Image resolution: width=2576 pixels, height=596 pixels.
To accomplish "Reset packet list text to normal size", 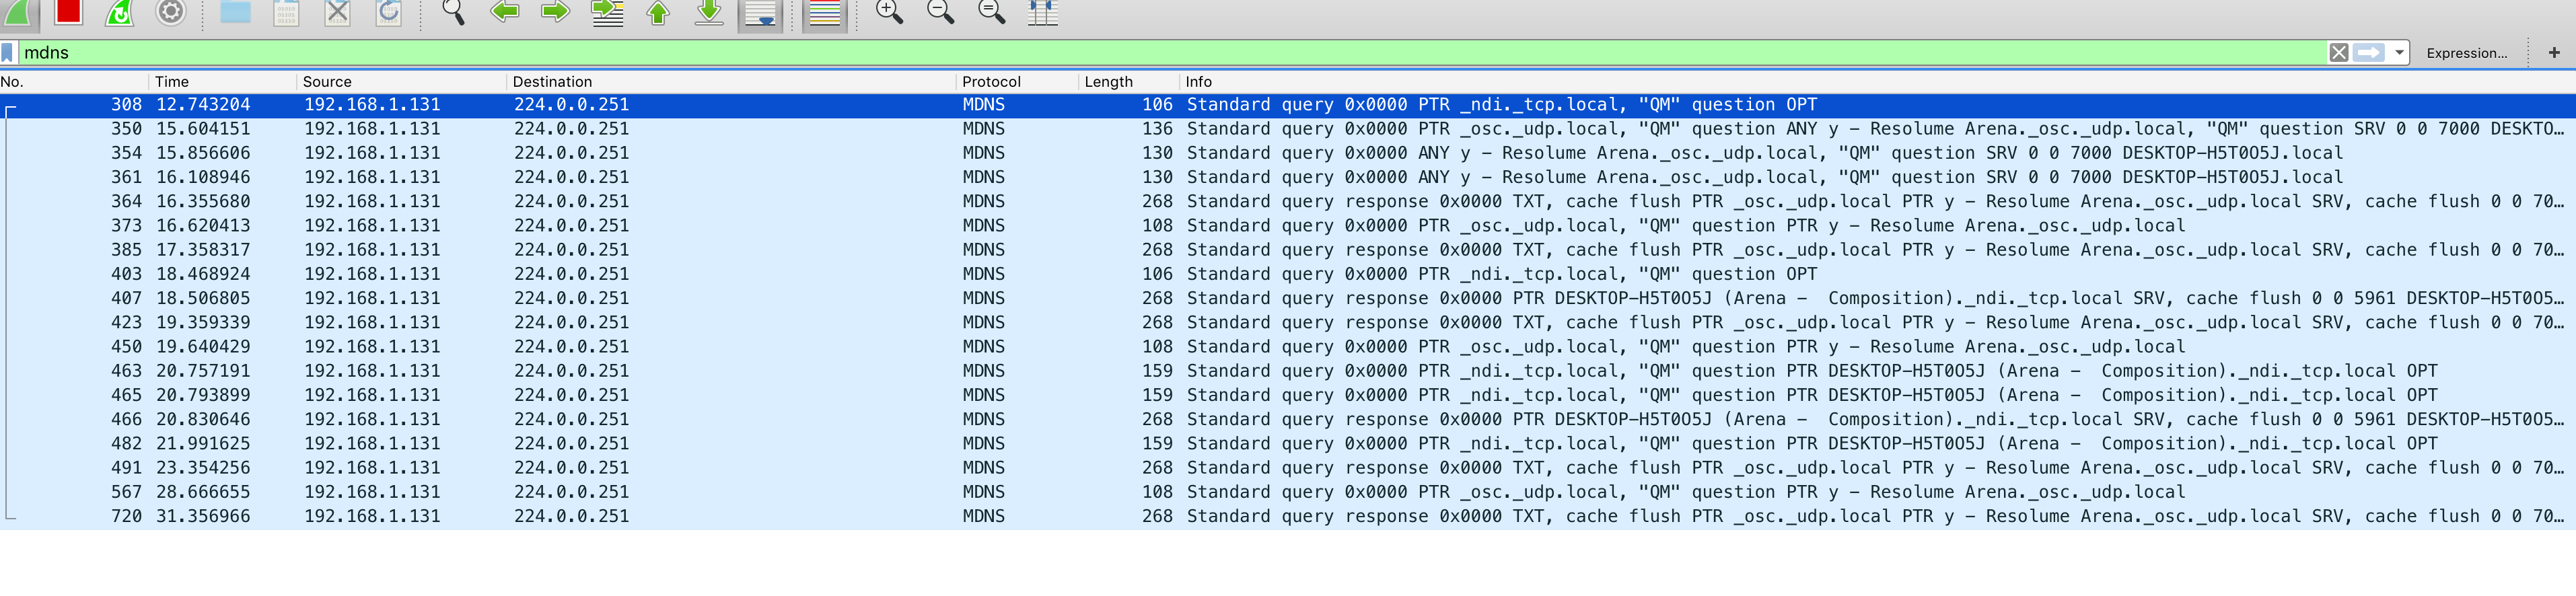I will (x=991, y=12).
